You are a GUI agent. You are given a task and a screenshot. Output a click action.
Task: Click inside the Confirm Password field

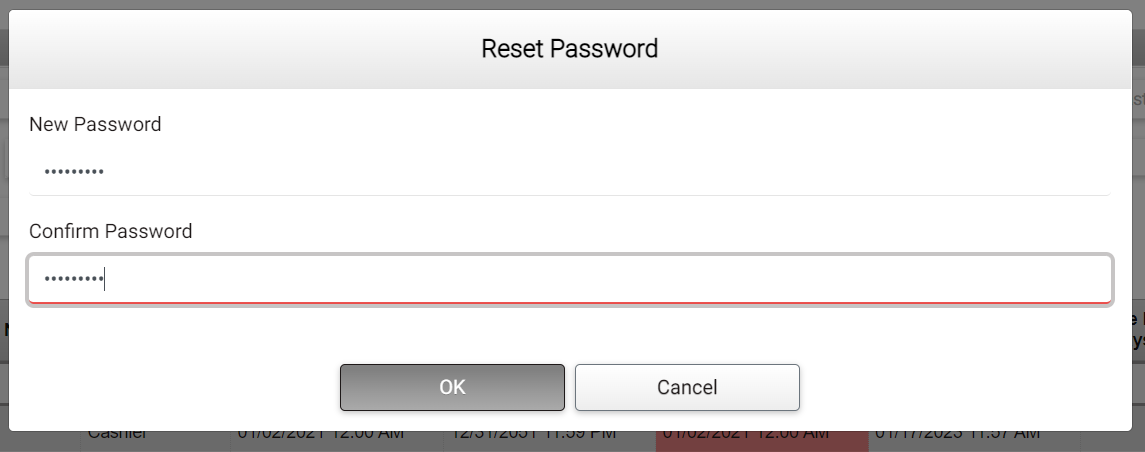(569, 278)
